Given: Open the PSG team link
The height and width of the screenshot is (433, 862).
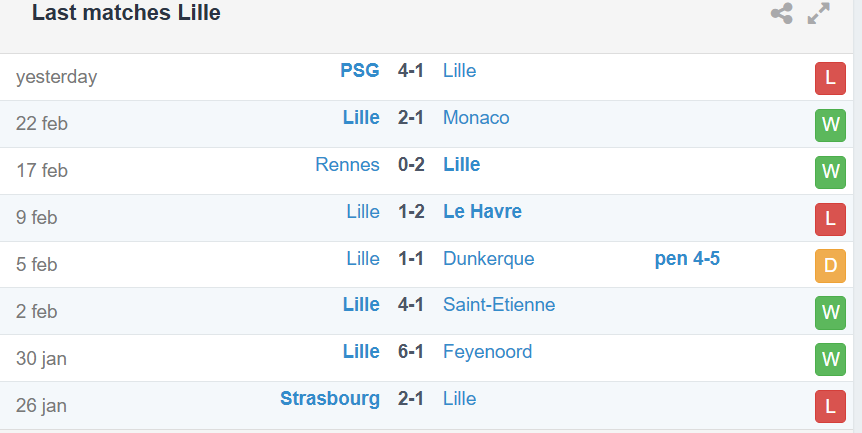Looking at the screenshot, I should 360,70.
